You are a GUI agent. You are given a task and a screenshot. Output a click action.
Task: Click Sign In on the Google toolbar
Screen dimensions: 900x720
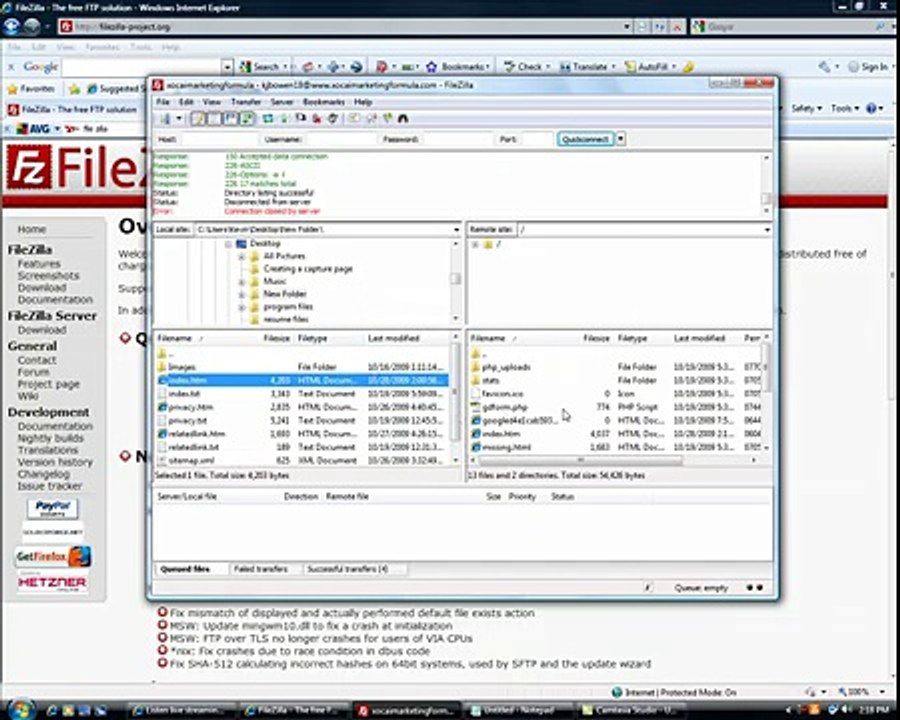(x=868, y=67)
